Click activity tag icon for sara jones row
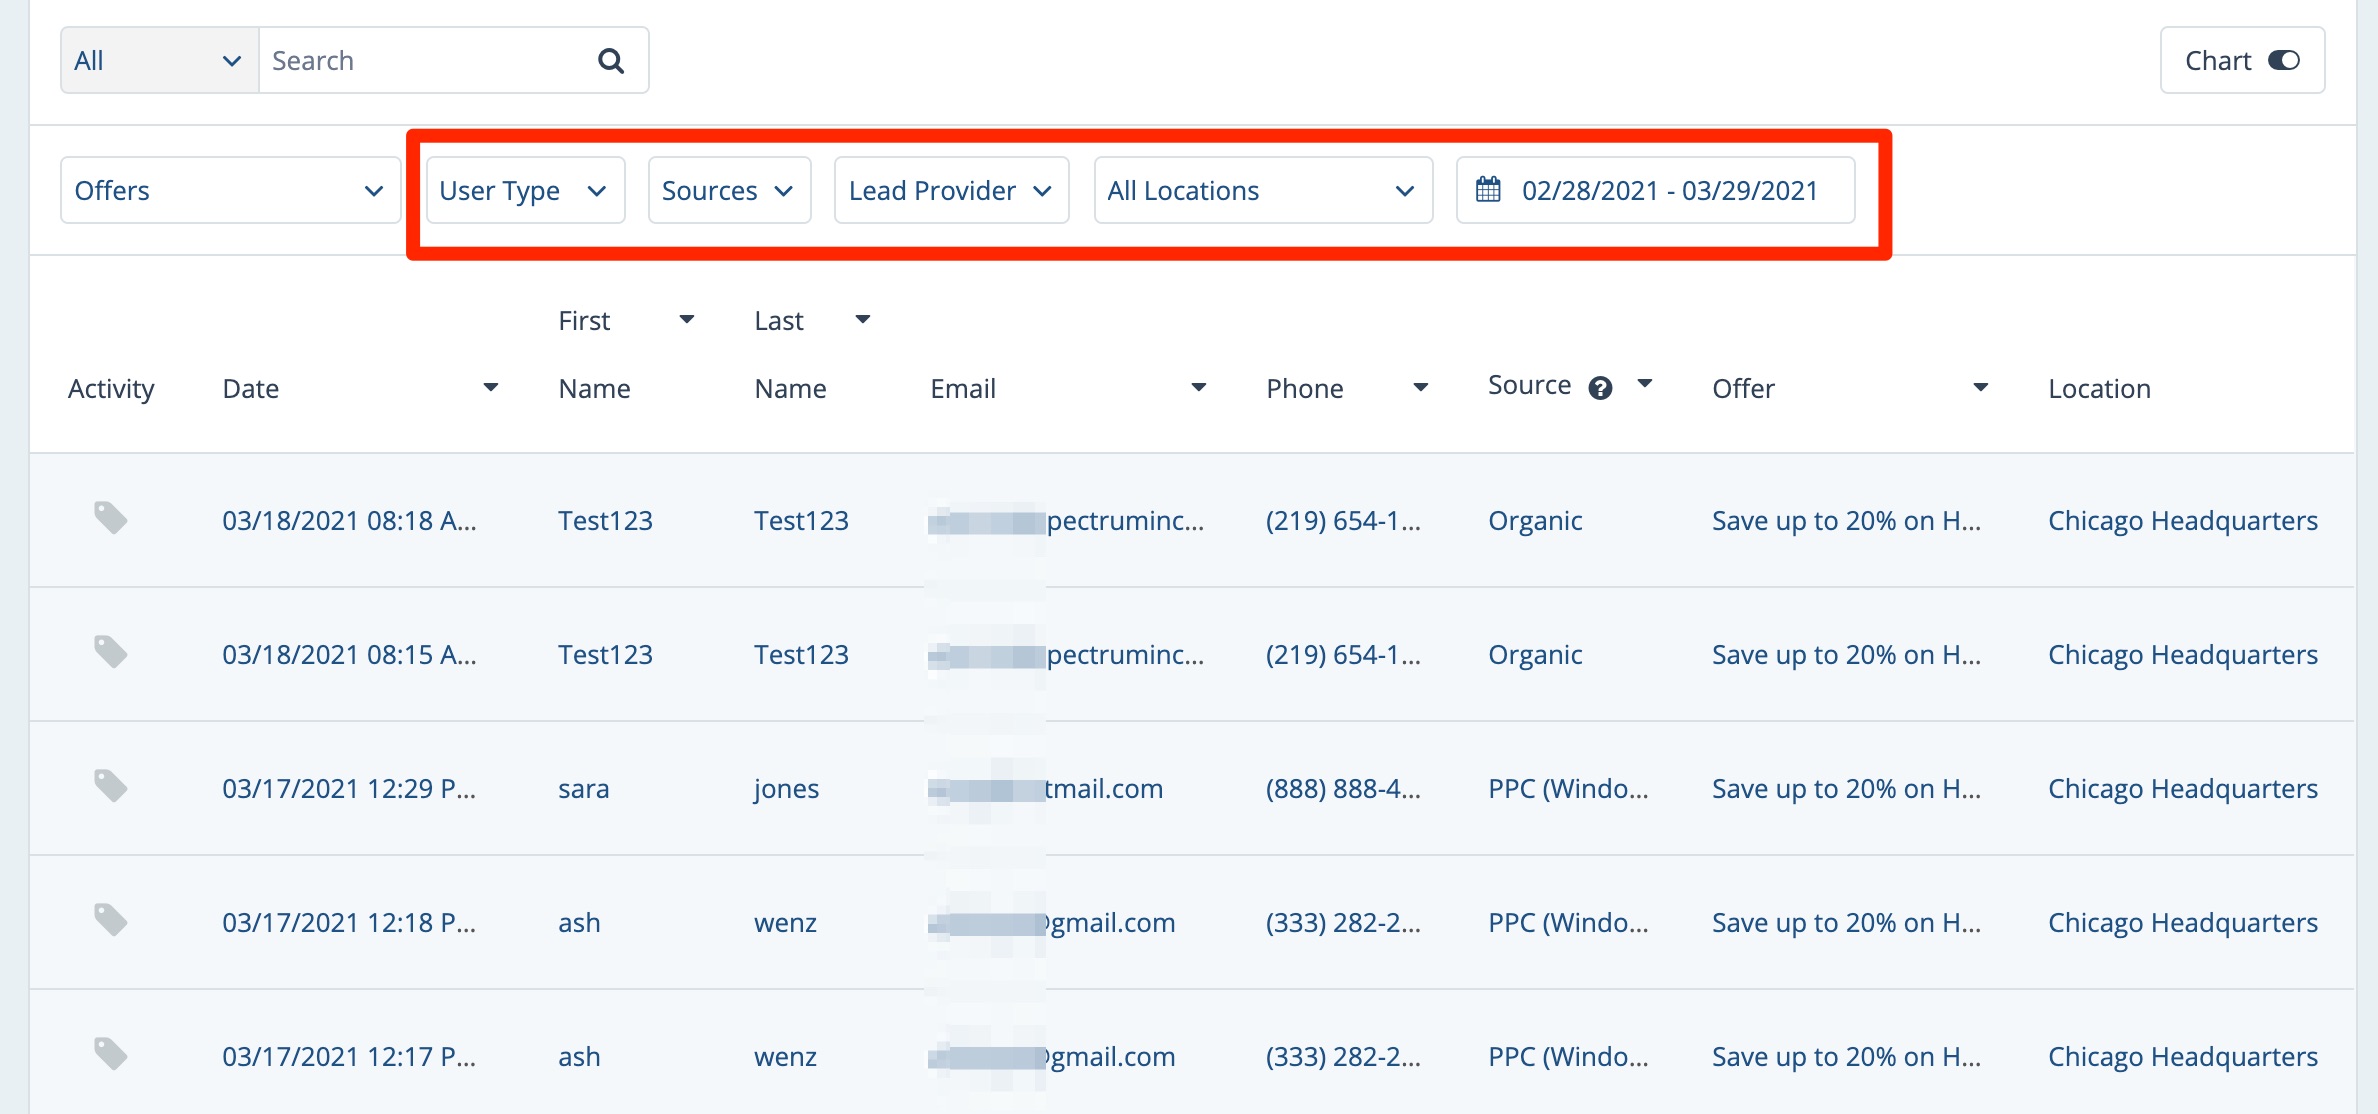2378x1114 pixels. click(110, 786)
